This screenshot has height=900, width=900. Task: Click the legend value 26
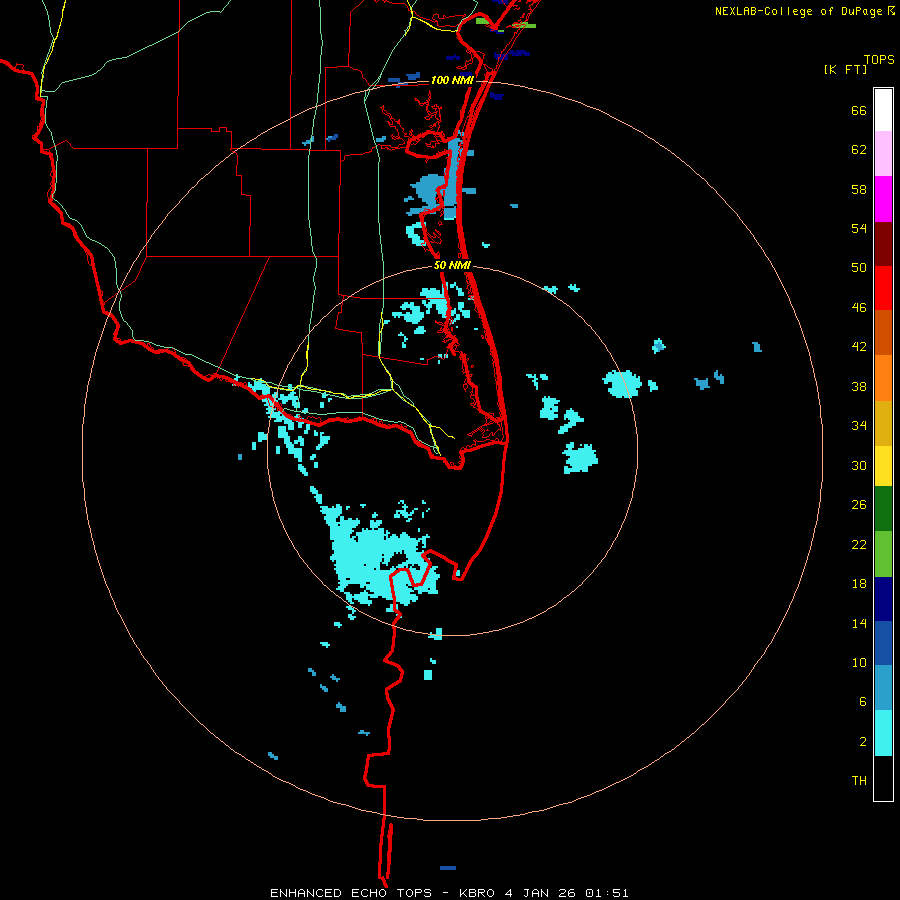[x=859, y=505]
